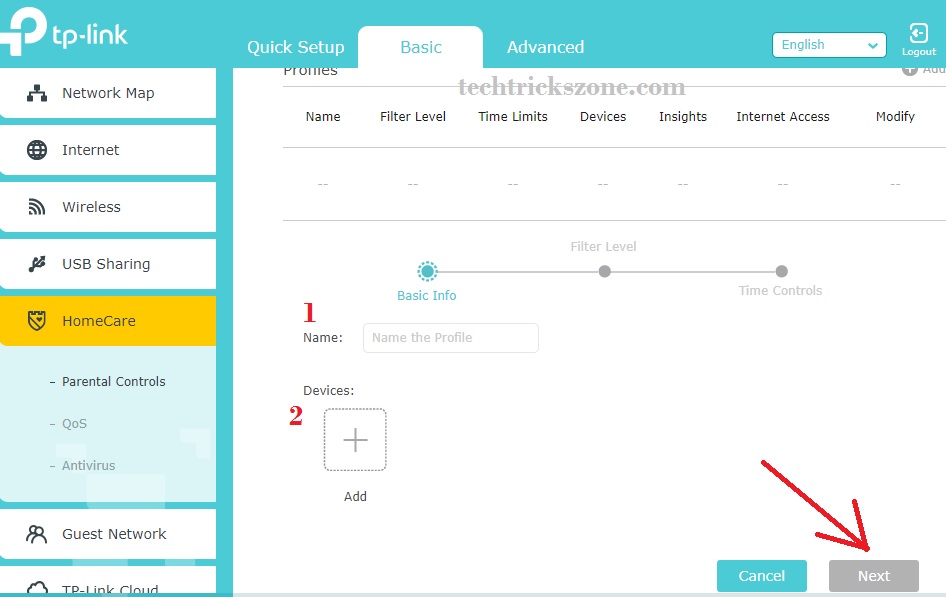946x597 pixels.
Task: Click the Cancel button
Action: (x=761, y=575)
